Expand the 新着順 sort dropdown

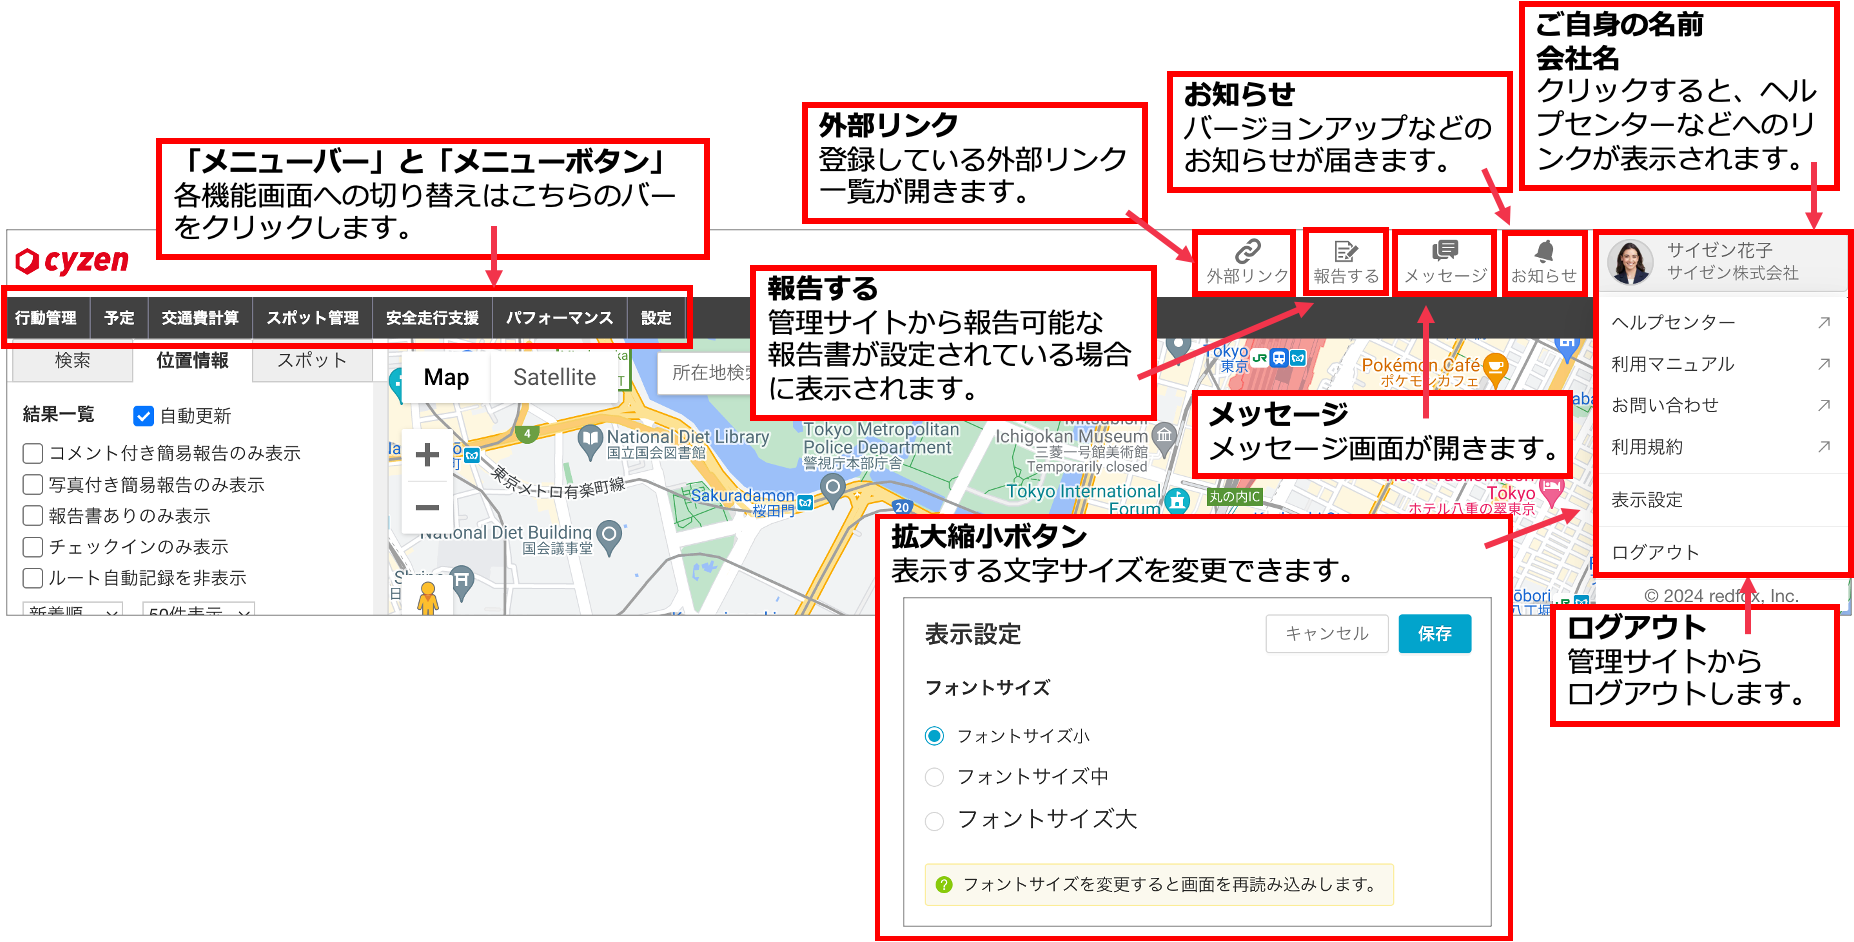coord(73,609)
